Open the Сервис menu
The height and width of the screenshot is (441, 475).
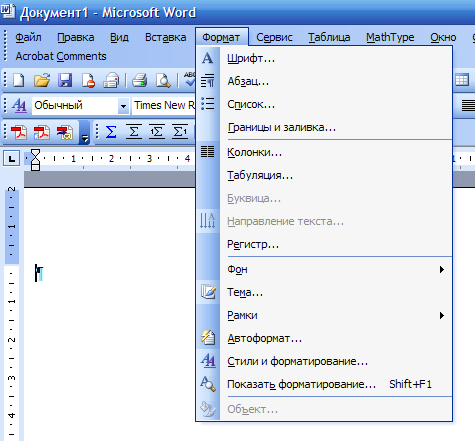274,37
